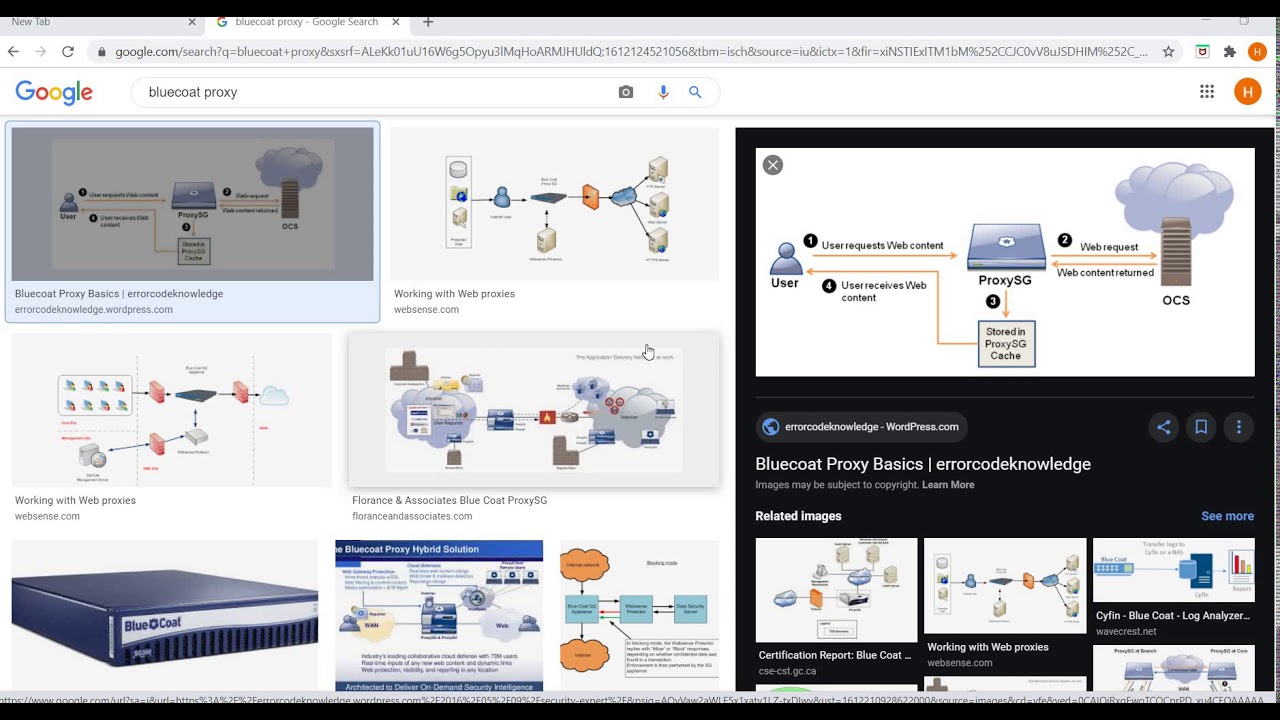Open a new tab with the plus button
1280x720 pixels.
tap(428, 22)
